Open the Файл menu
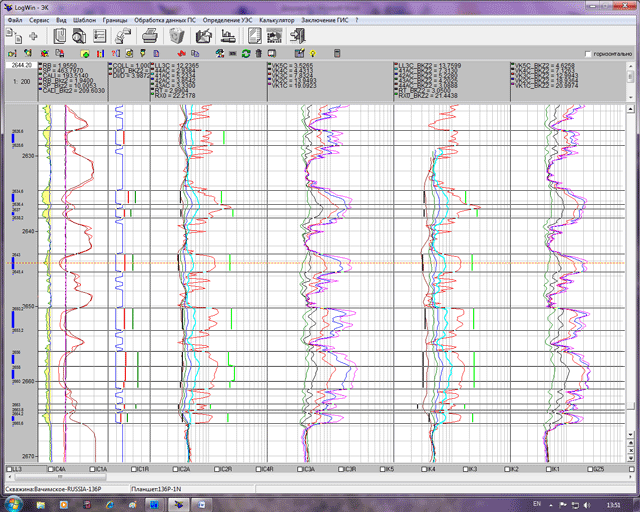Viewport: 640px width, 512px height. [15, 20]
